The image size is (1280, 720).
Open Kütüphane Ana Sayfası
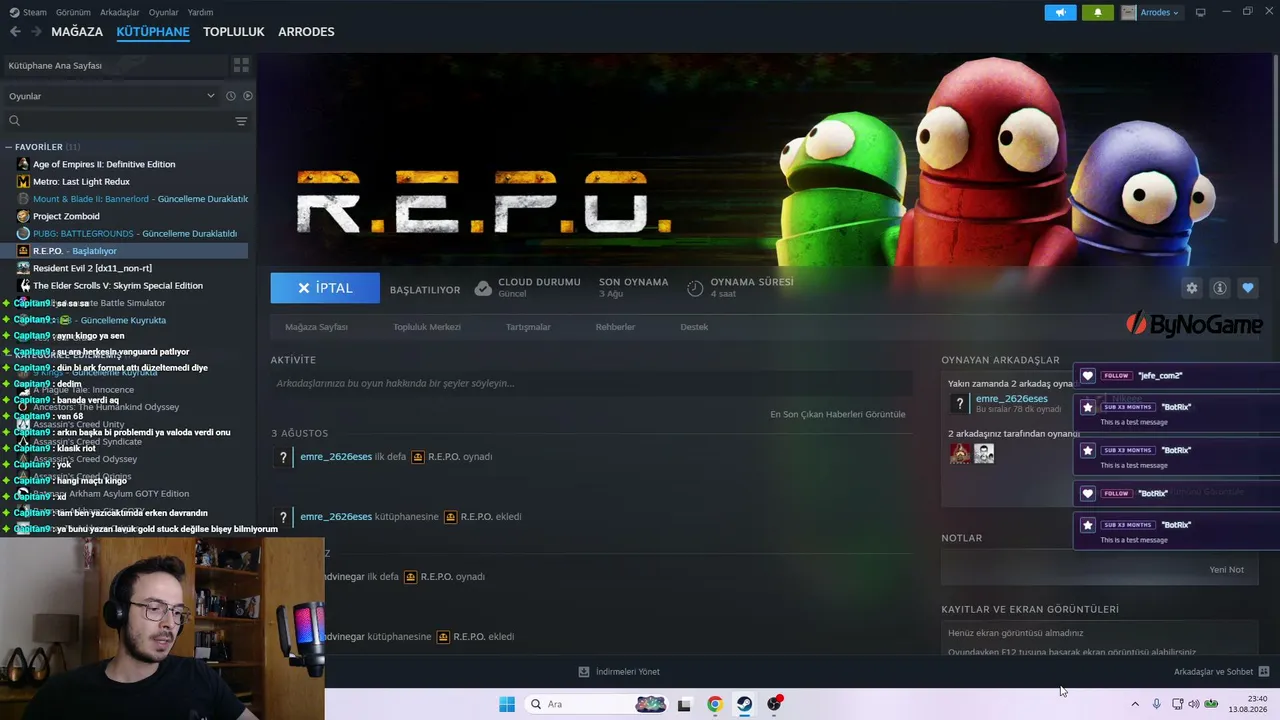pos(114,65)
